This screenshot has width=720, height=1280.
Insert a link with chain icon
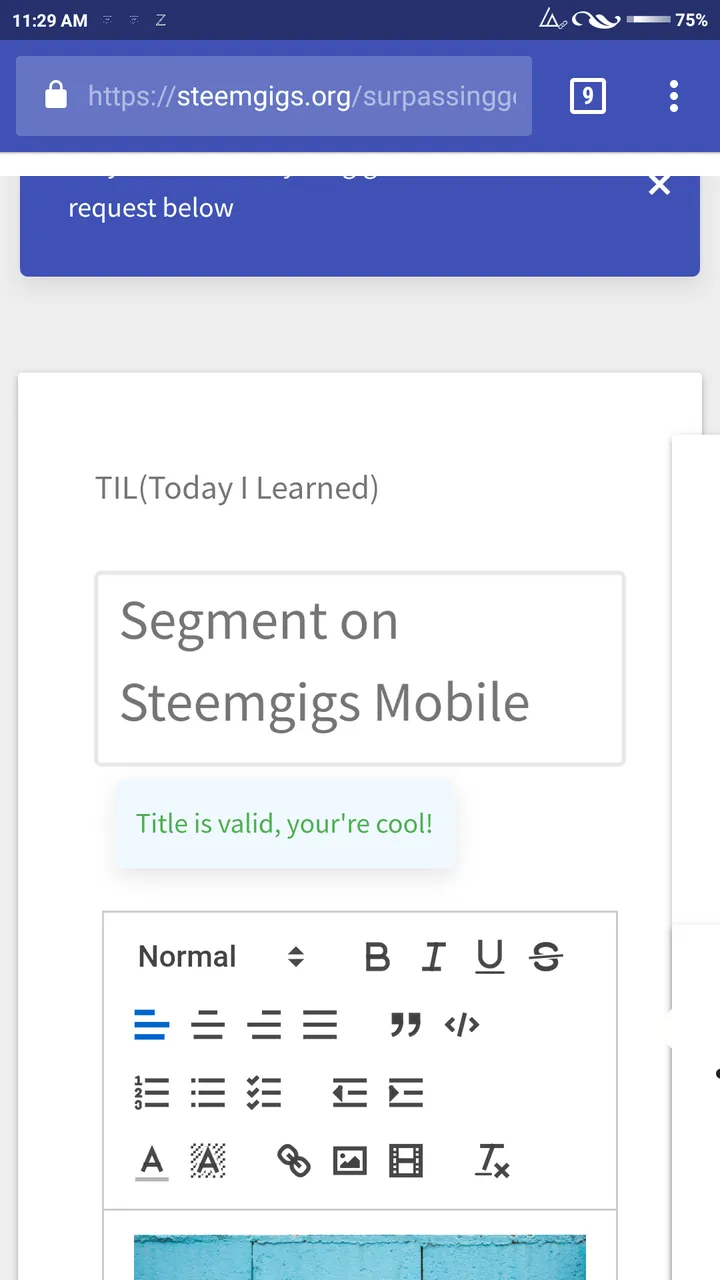[x=293, y=1161]
